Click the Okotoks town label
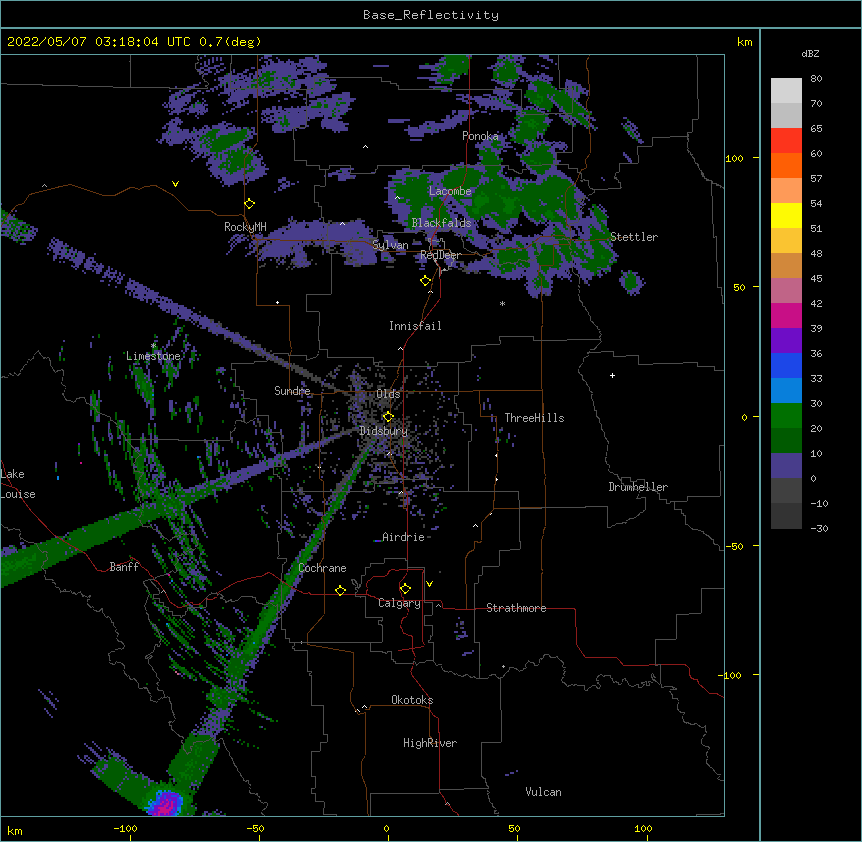Image resolution: width=862 pixels, height=842 pixels. 412,700
